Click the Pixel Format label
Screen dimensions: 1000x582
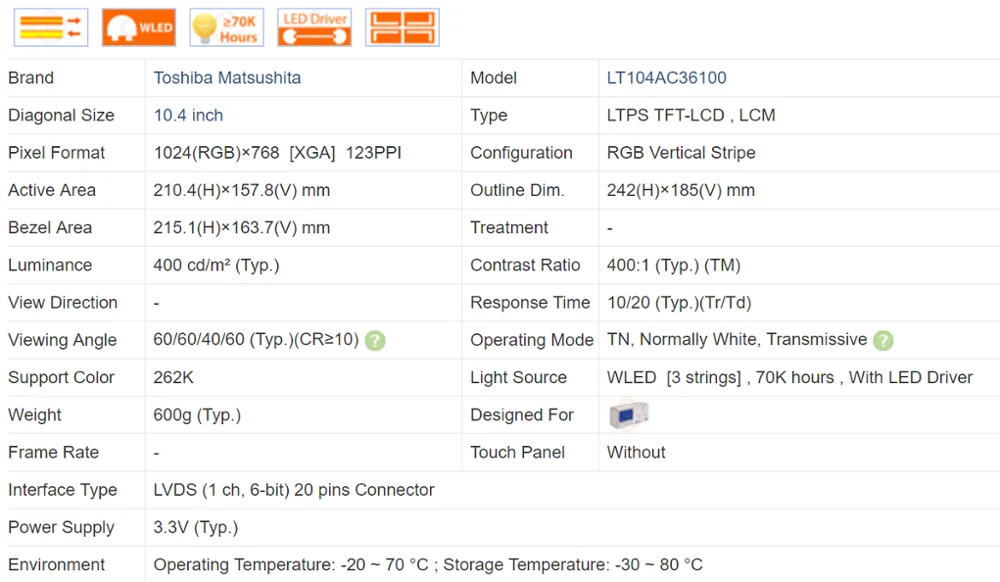pos(56,153)
